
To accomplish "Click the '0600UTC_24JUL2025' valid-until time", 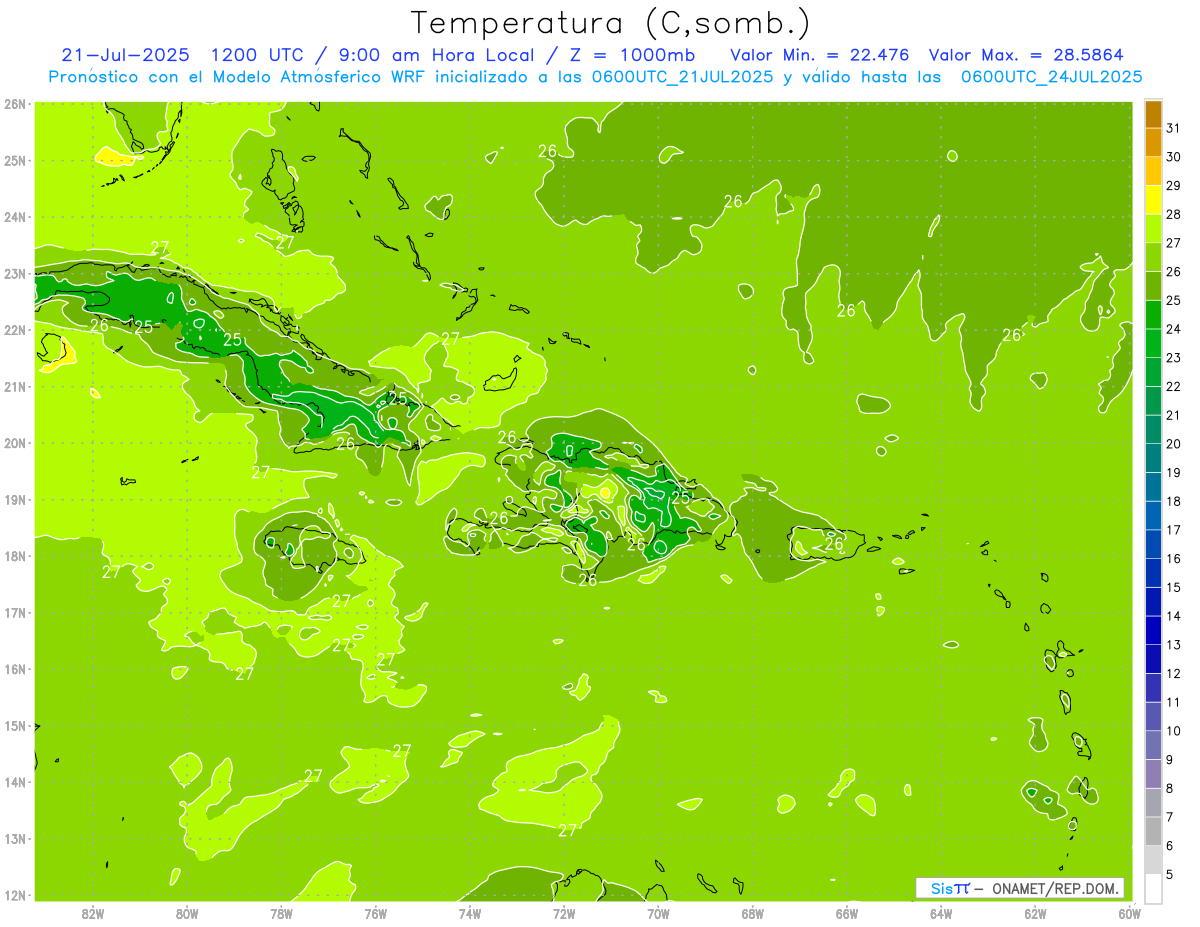I will (1051, 77).
